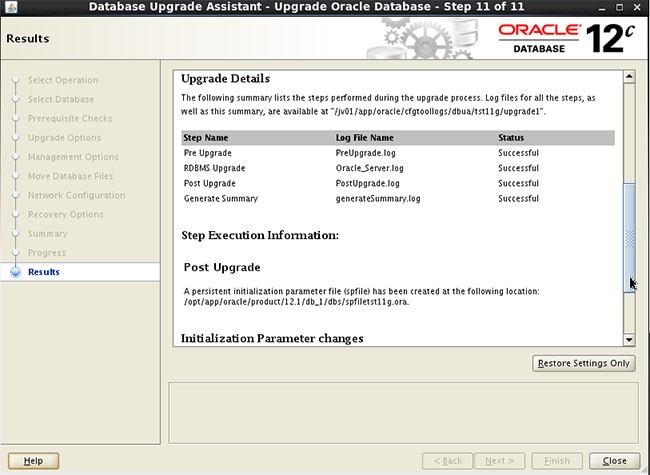This screenshot has height=475, width=650.
Task: Select the Select Database step
Action: 61,99
